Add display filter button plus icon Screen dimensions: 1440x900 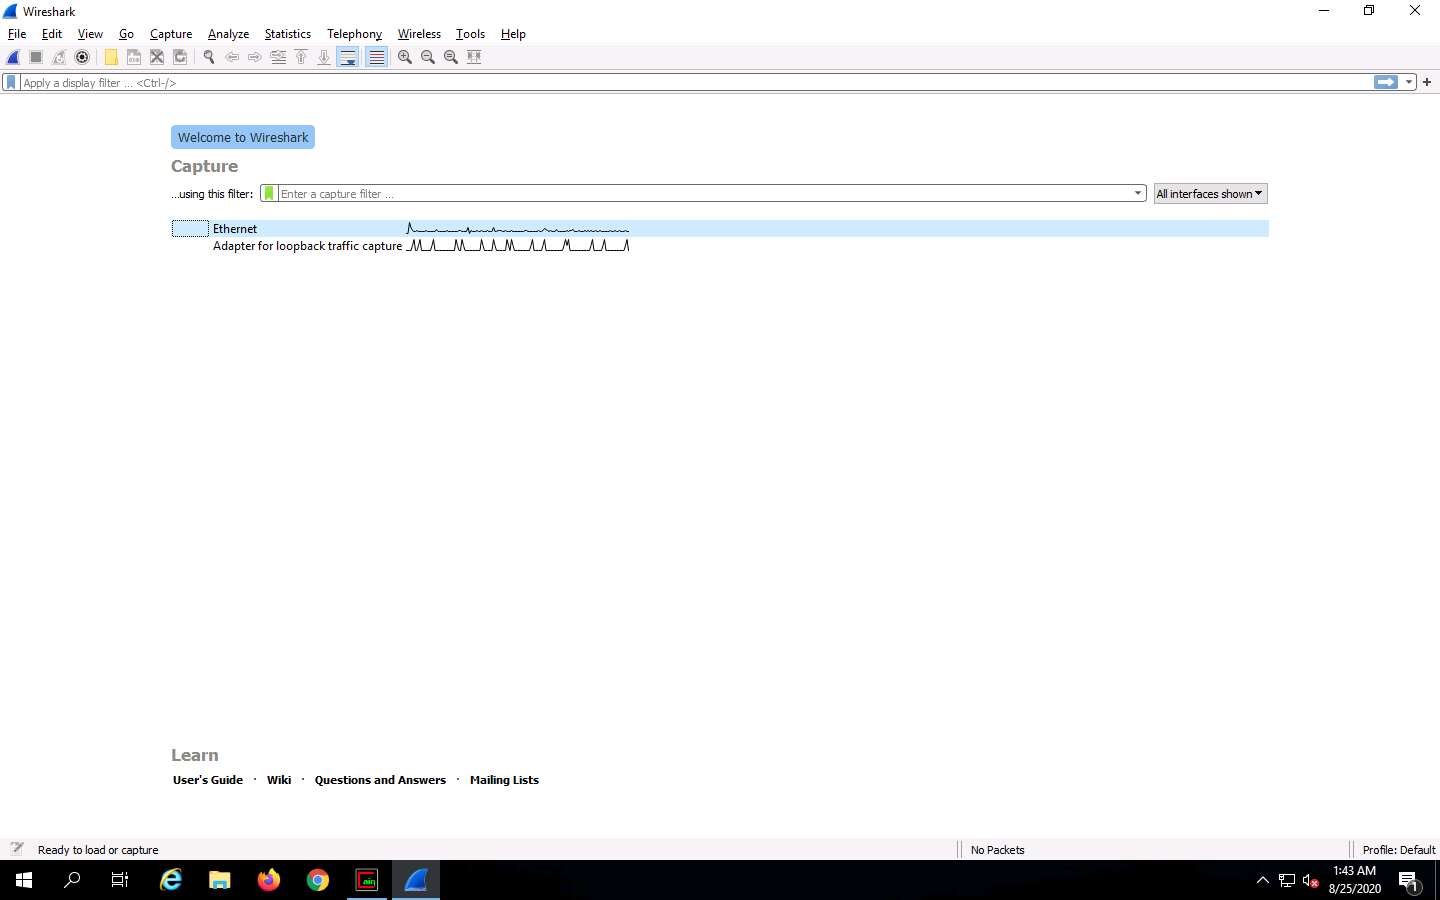[x=1427, y=83]
